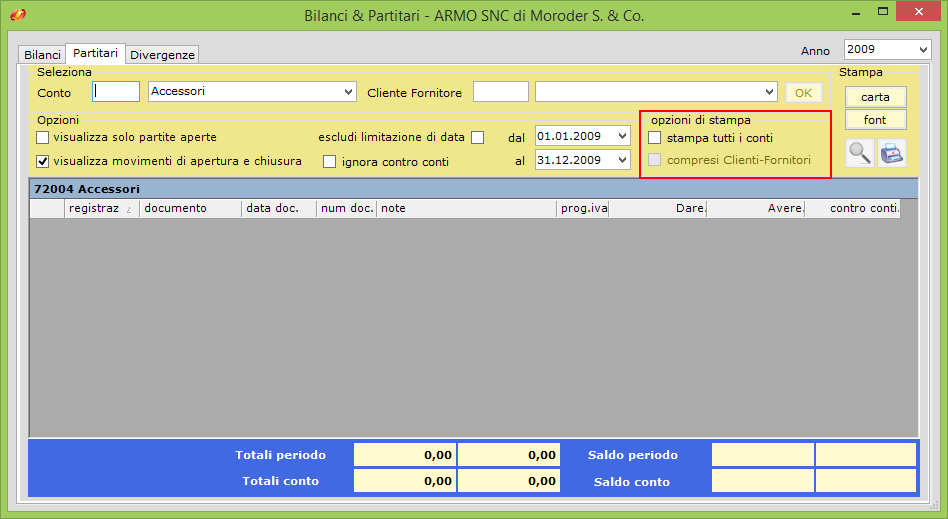Click the Conto code input field
Image resolution: width=948 pixels, height=519 pixels.
click(x=116, y=92)
